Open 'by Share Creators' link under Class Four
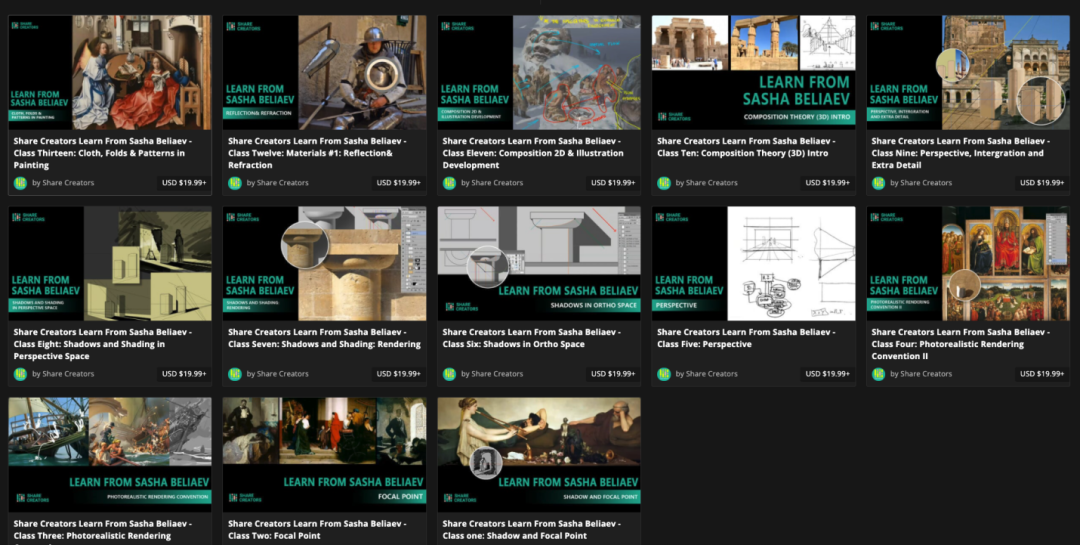 pyautogui.click(x=922, y=374)
